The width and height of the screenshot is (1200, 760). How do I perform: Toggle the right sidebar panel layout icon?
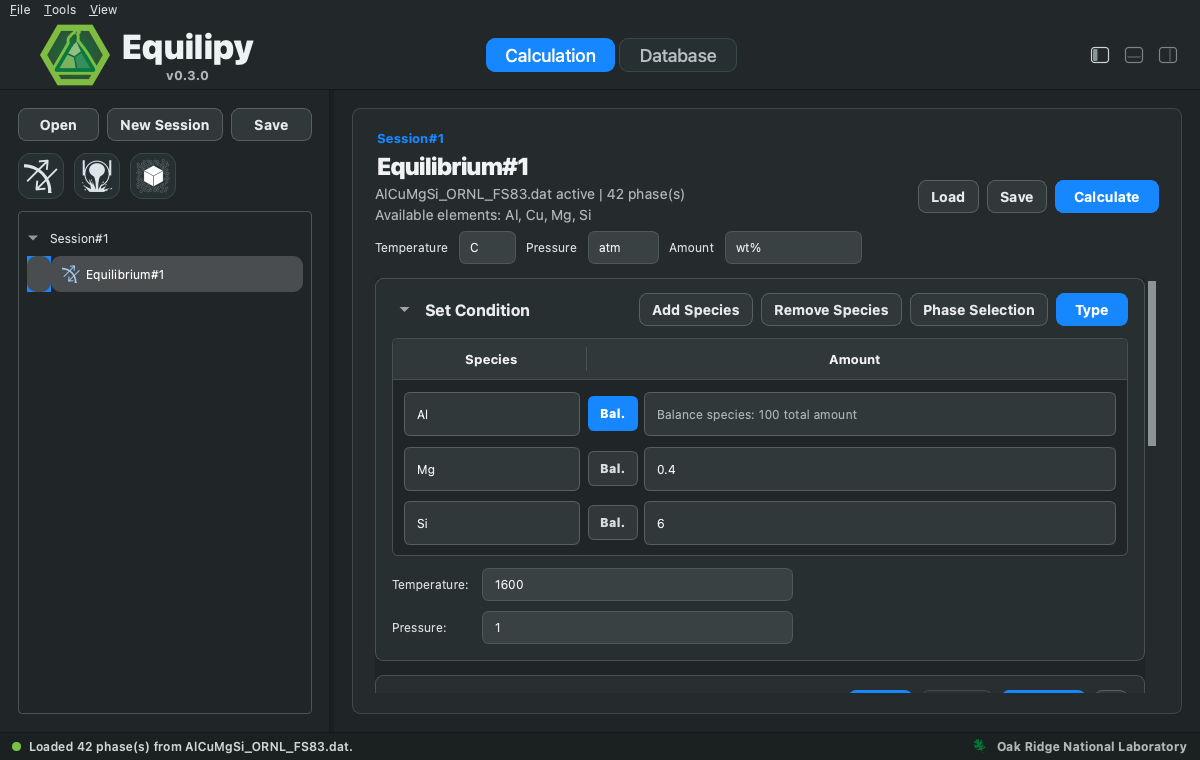pyautogui.click(x=1168, y=55)
